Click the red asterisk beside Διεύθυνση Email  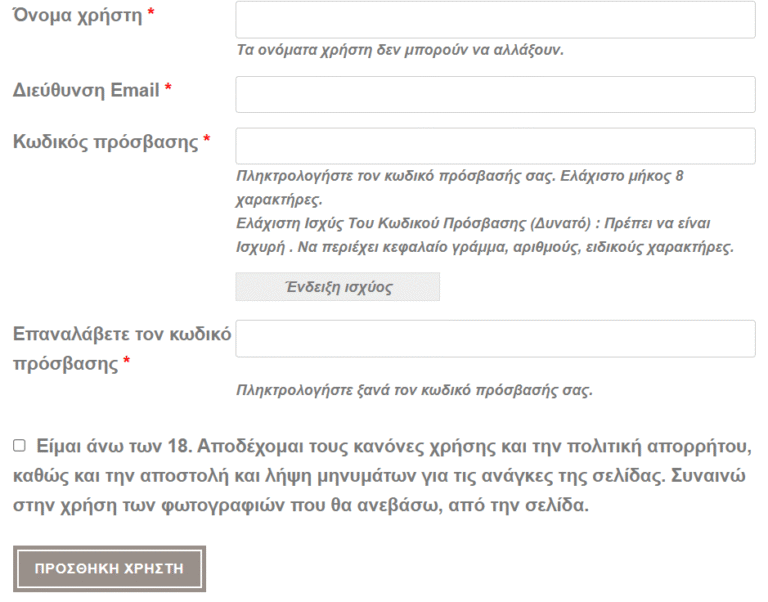[x=168, y=87]
